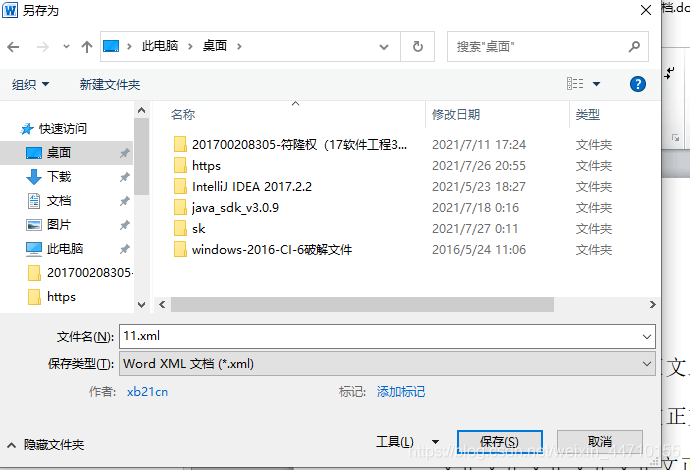Select https folder in navigation pane

pos(61,297)
